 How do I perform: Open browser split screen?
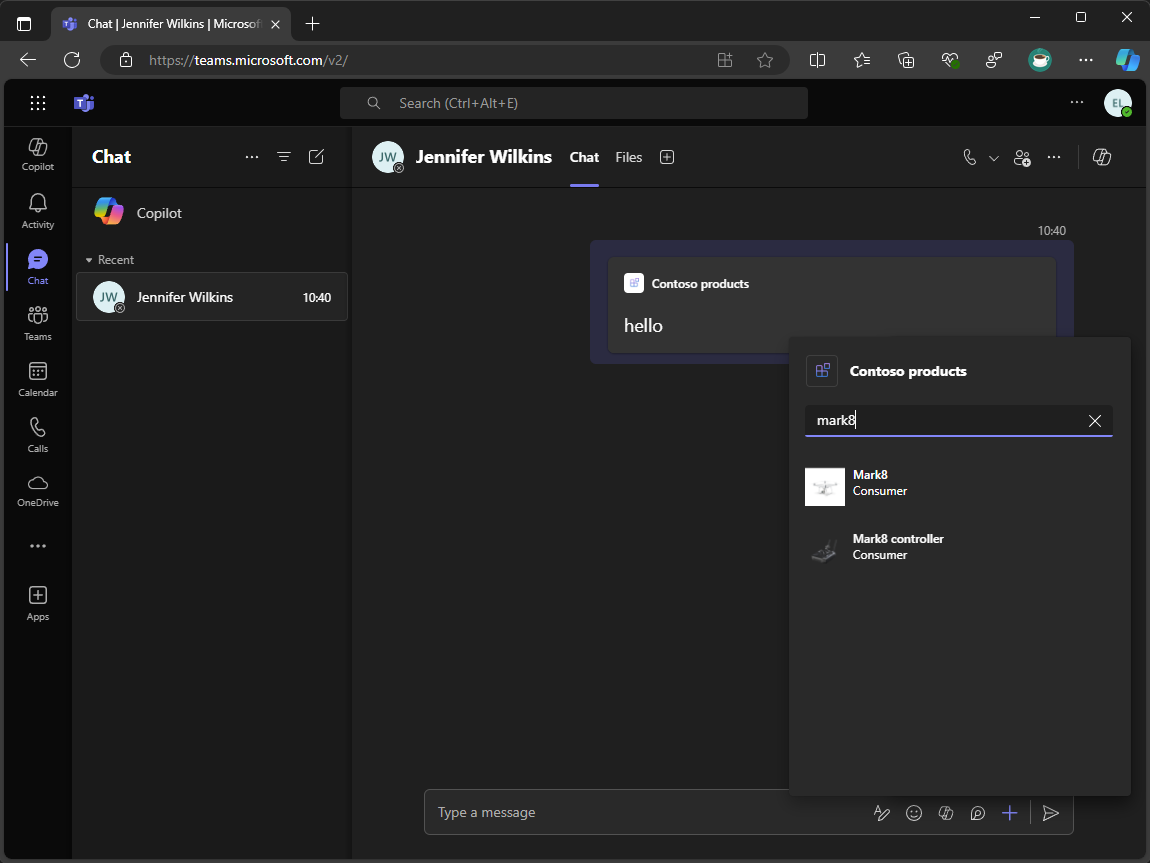817,60
